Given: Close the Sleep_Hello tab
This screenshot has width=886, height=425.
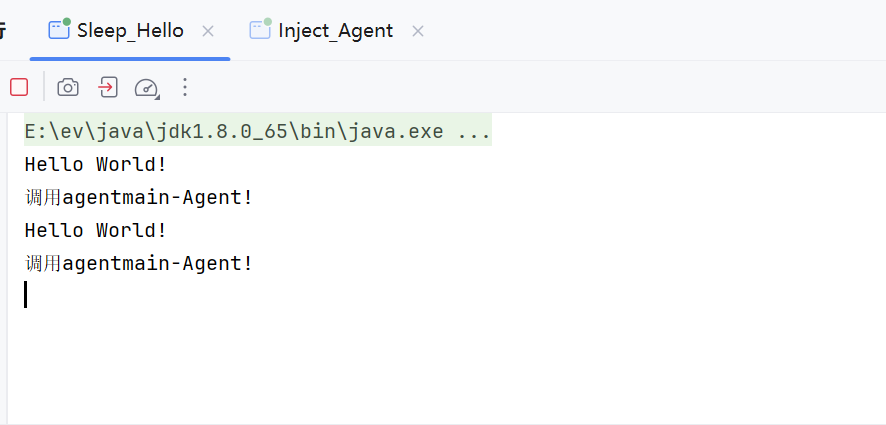Looking at the screenshot, I should point(208,32).
